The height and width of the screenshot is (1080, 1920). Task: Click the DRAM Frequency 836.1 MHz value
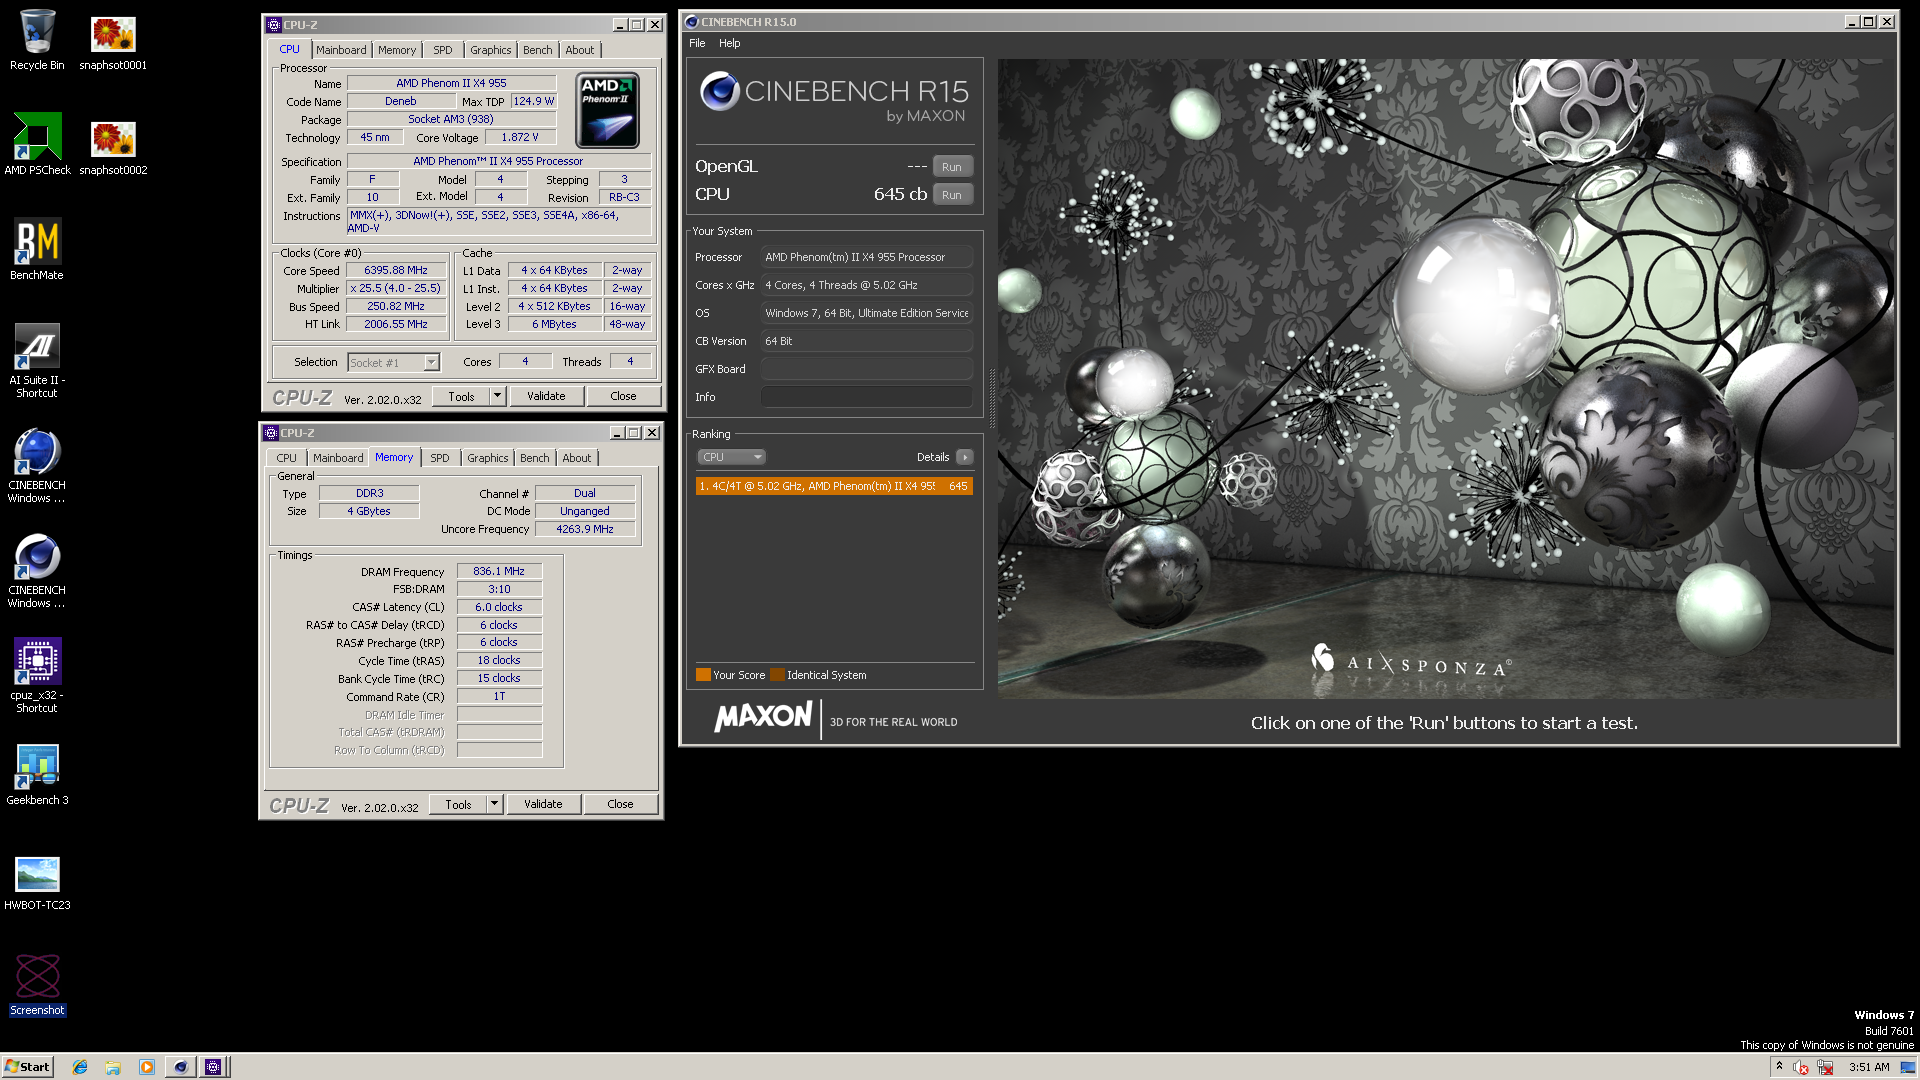(499, 571)
